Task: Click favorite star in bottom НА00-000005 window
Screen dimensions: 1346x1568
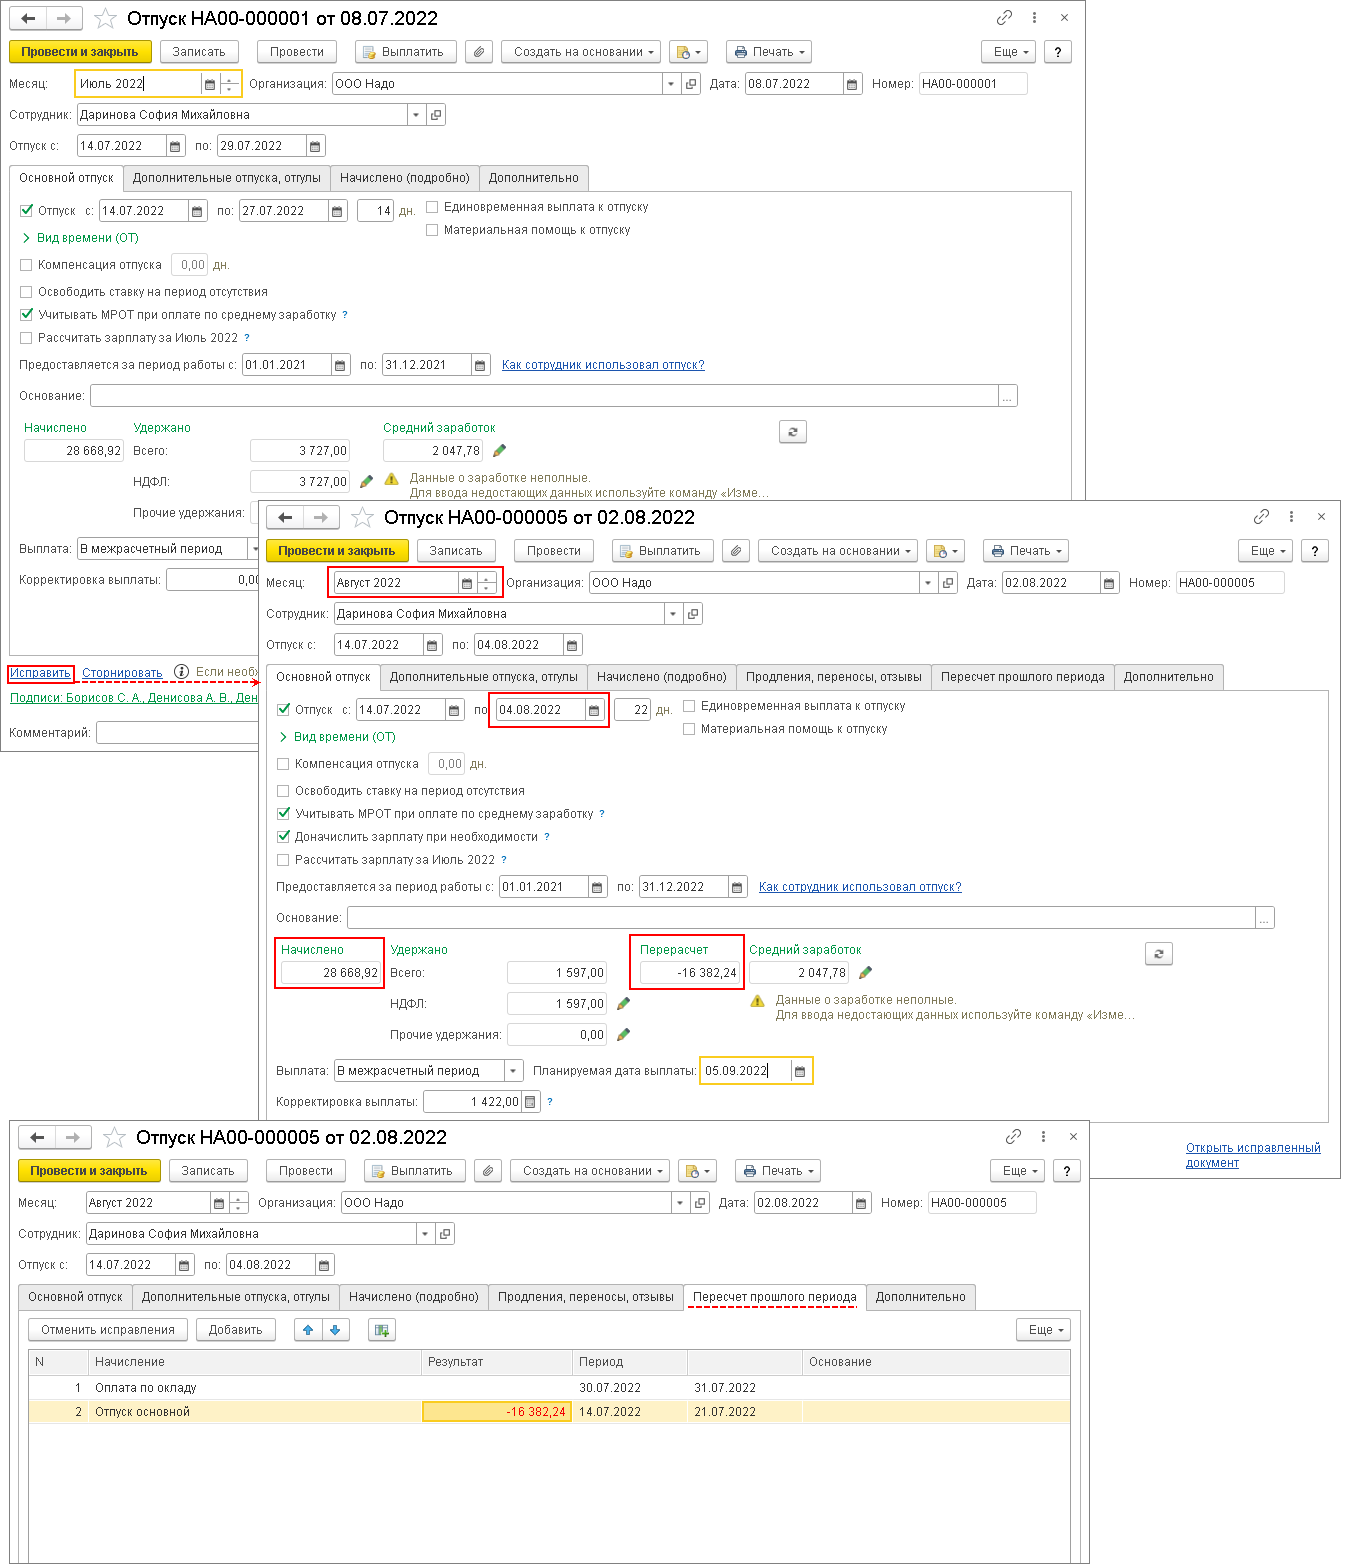Action: point(114,1137)
